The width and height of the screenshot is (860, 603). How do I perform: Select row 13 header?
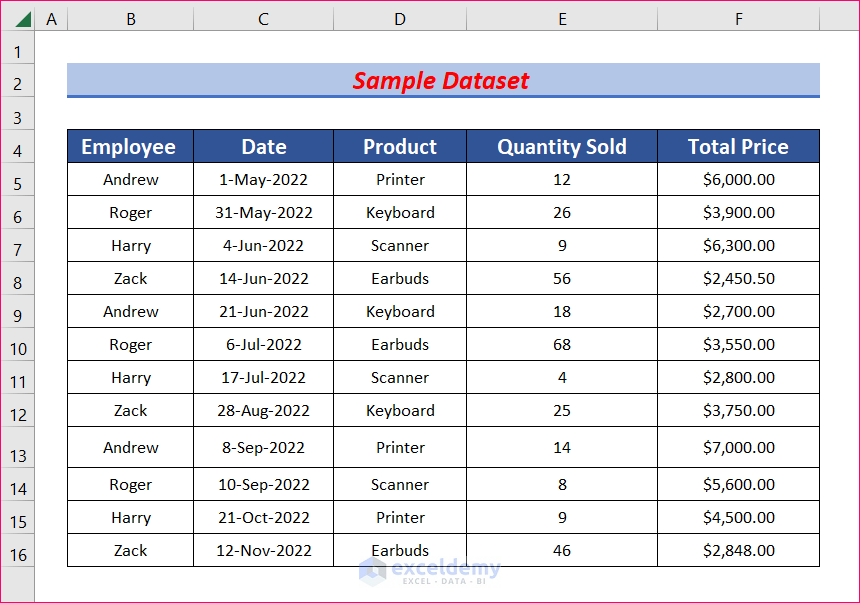click(x=18, y=447)
